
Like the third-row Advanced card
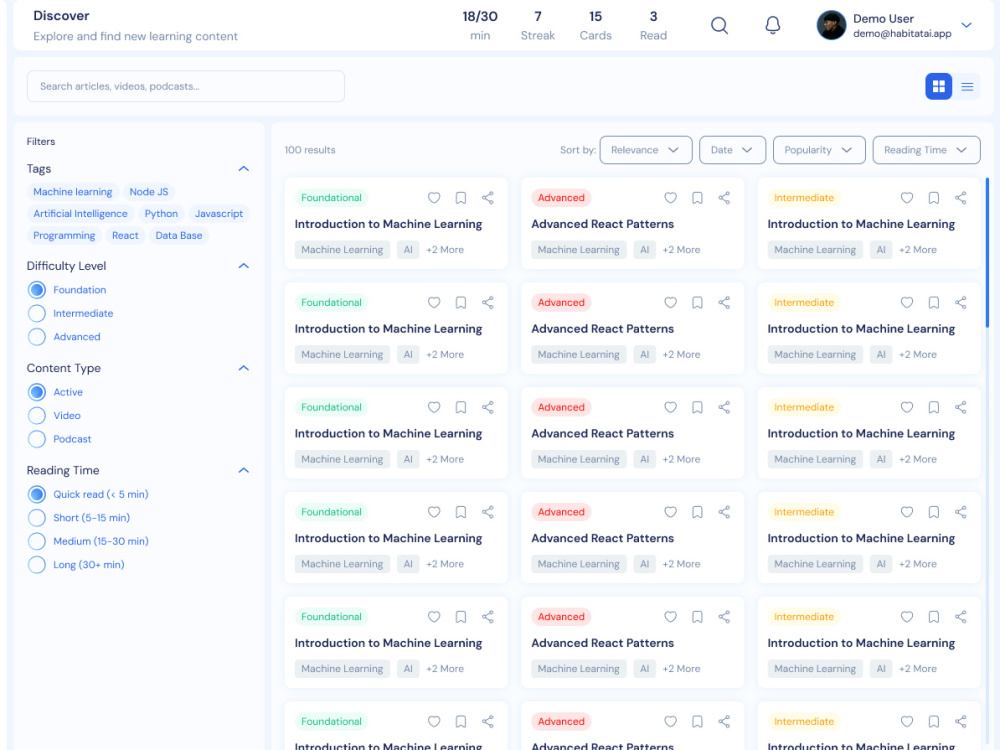point(670,407)
